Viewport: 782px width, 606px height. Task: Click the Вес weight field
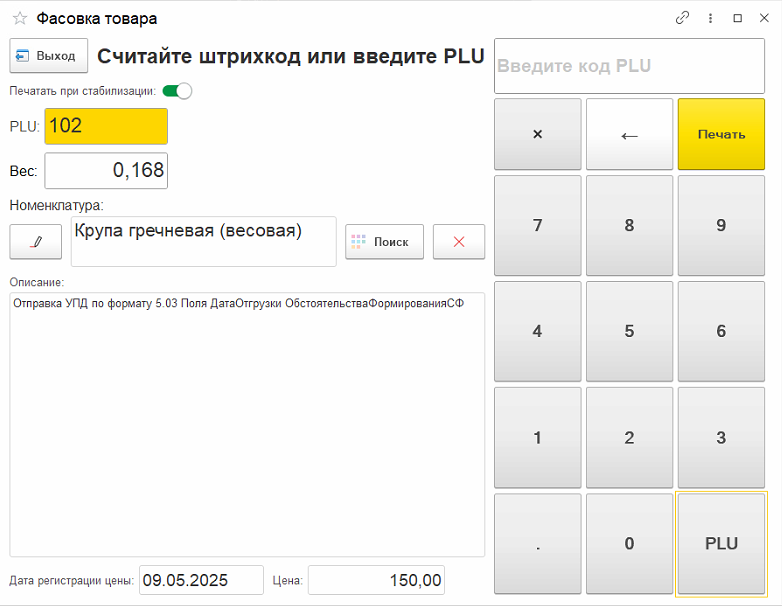[106, 171]
